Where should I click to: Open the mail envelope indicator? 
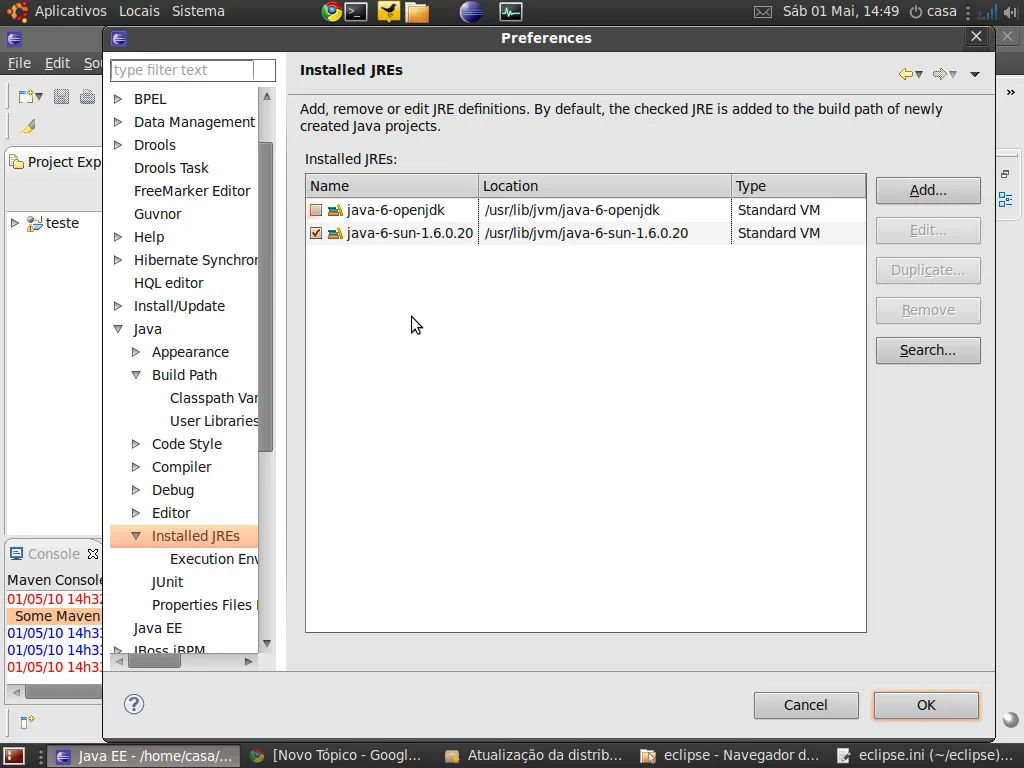pyautogui.click(x=763, y=12)
